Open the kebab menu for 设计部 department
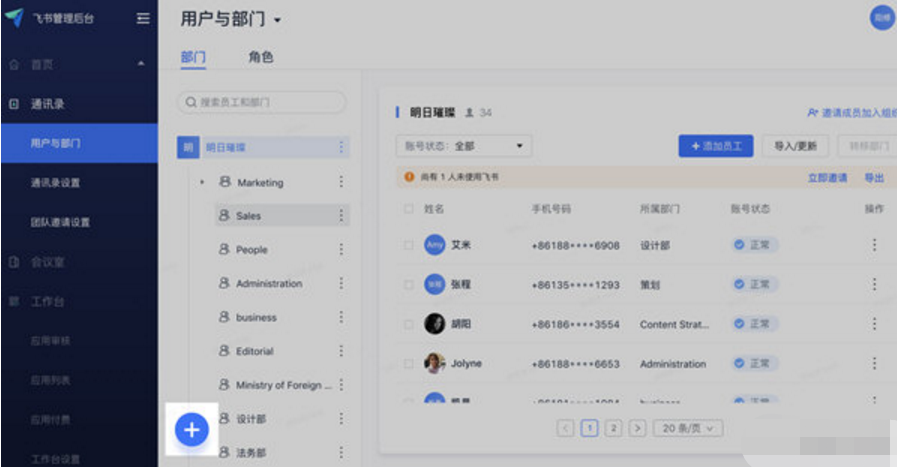This screenshot has height=467, width=897. click(x=341, y=418)
